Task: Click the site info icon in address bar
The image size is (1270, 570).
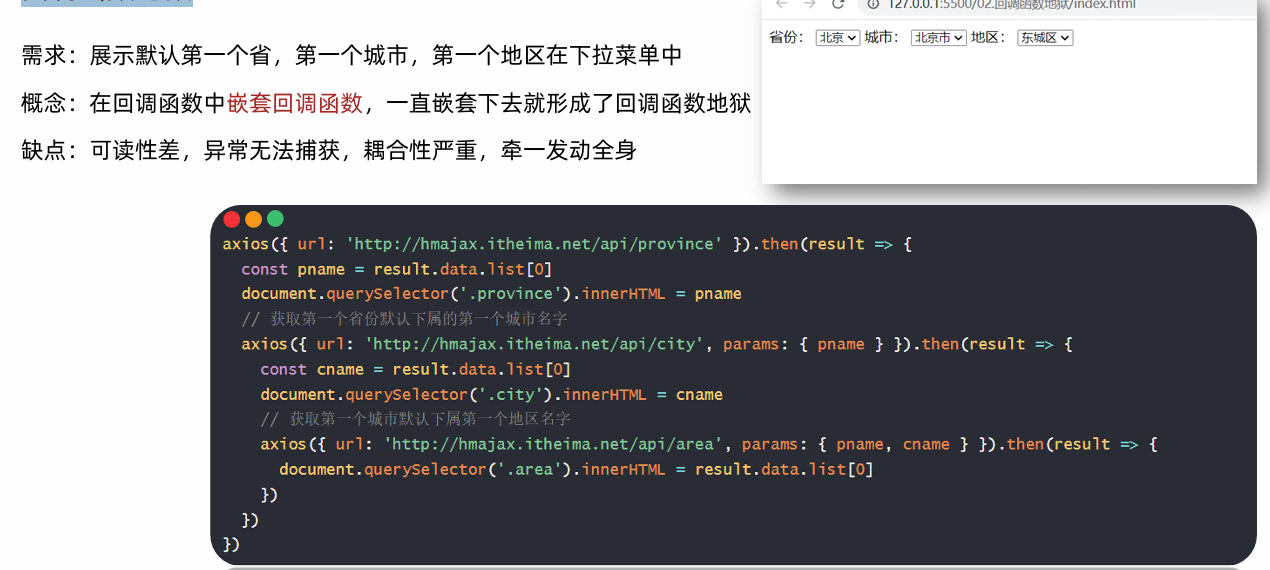Action: (x=874, y=4)
